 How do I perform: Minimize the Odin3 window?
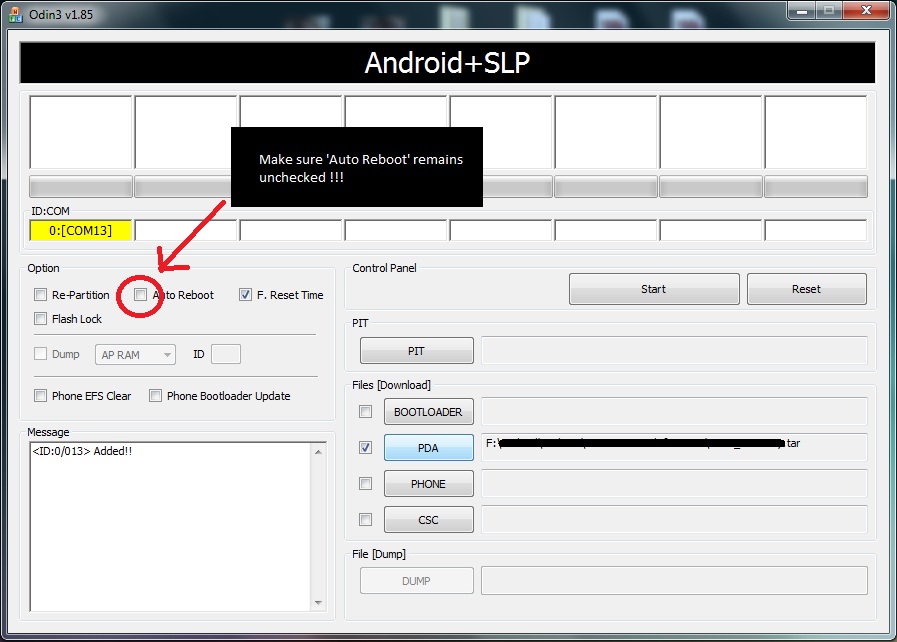(801, 10)
